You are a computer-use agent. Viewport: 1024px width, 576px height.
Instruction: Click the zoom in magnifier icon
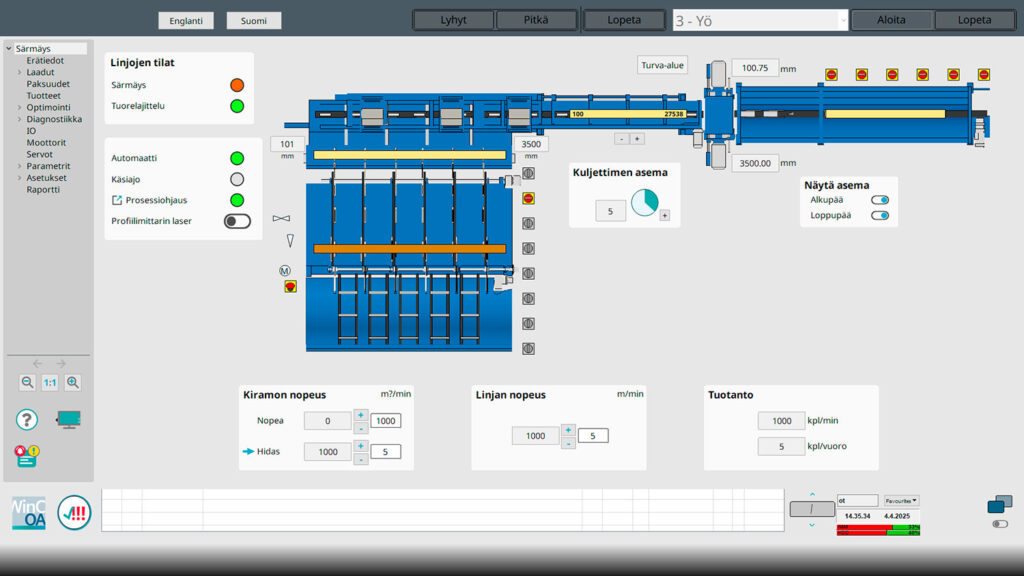coord(73,382)
